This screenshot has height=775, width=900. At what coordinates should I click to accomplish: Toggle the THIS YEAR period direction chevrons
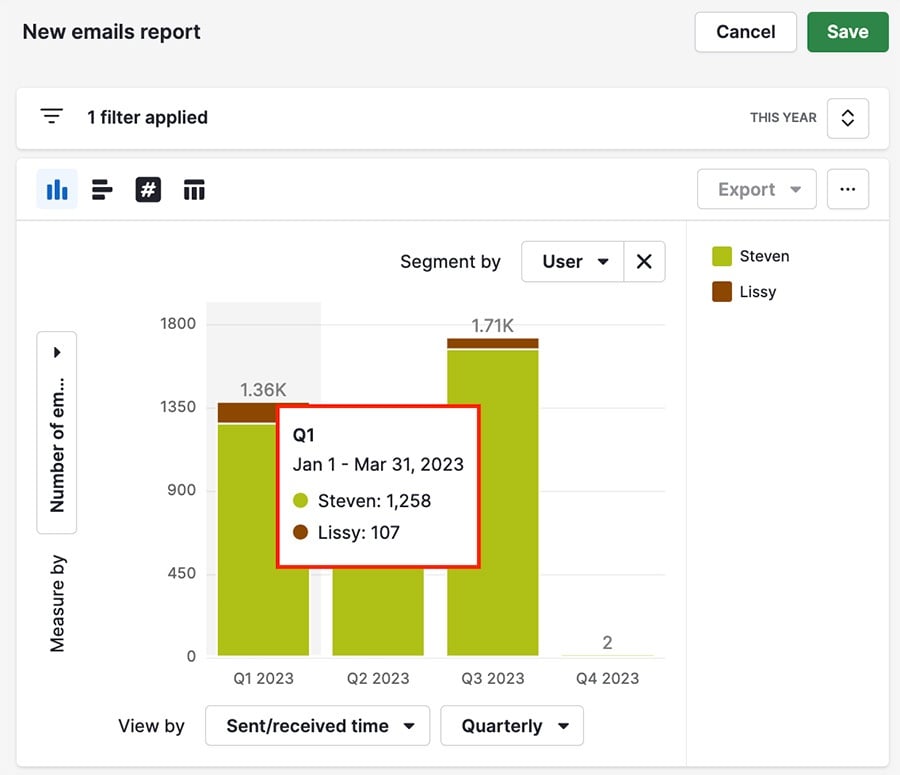pyautogui.click(x=847, y=118)
